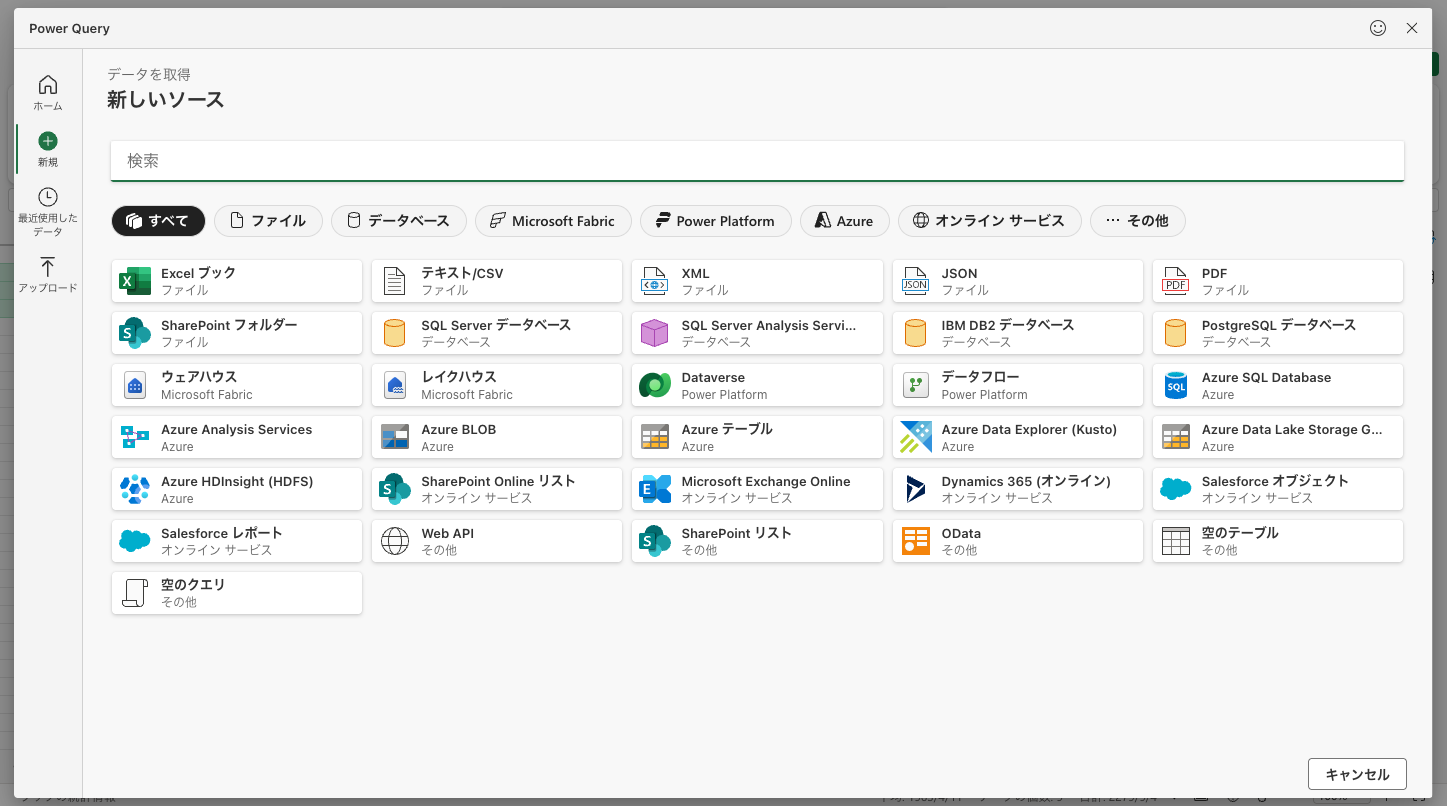Click the キャンセル button
The width and height of the screenshot is (1447, 806).
pos(1357,774)
